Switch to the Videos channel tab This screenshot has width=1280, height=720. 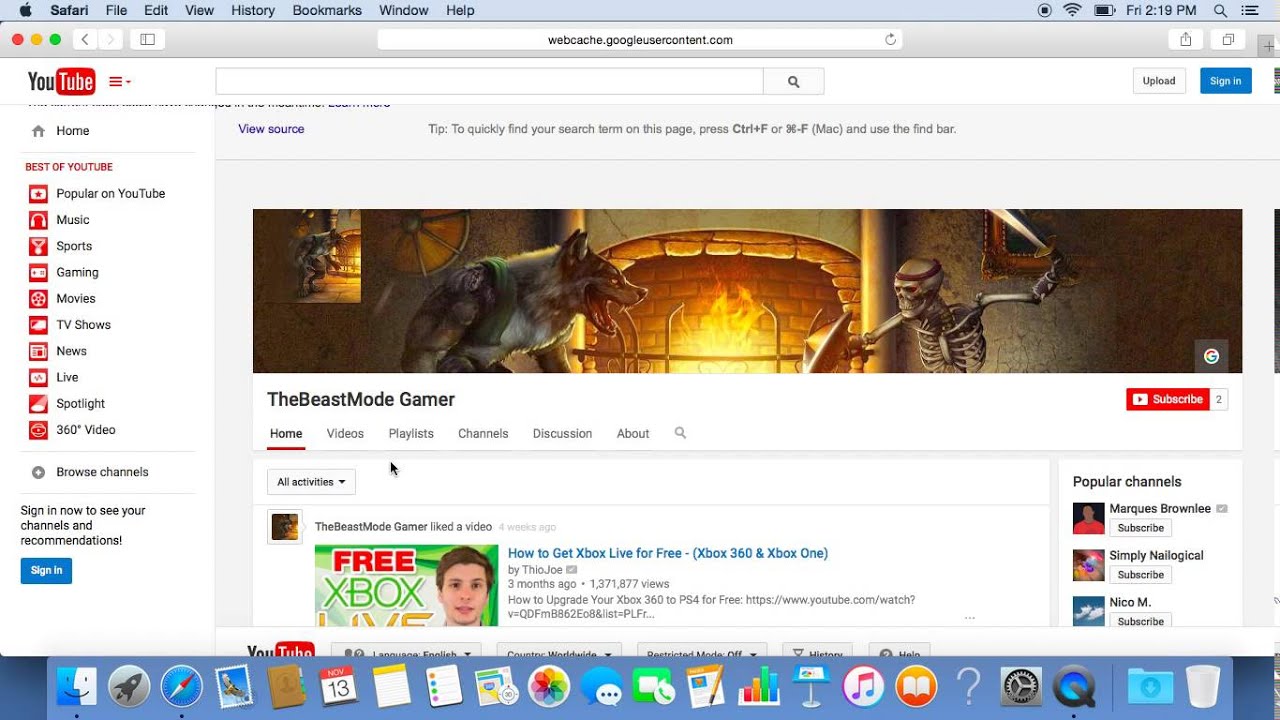coord(345,434)
